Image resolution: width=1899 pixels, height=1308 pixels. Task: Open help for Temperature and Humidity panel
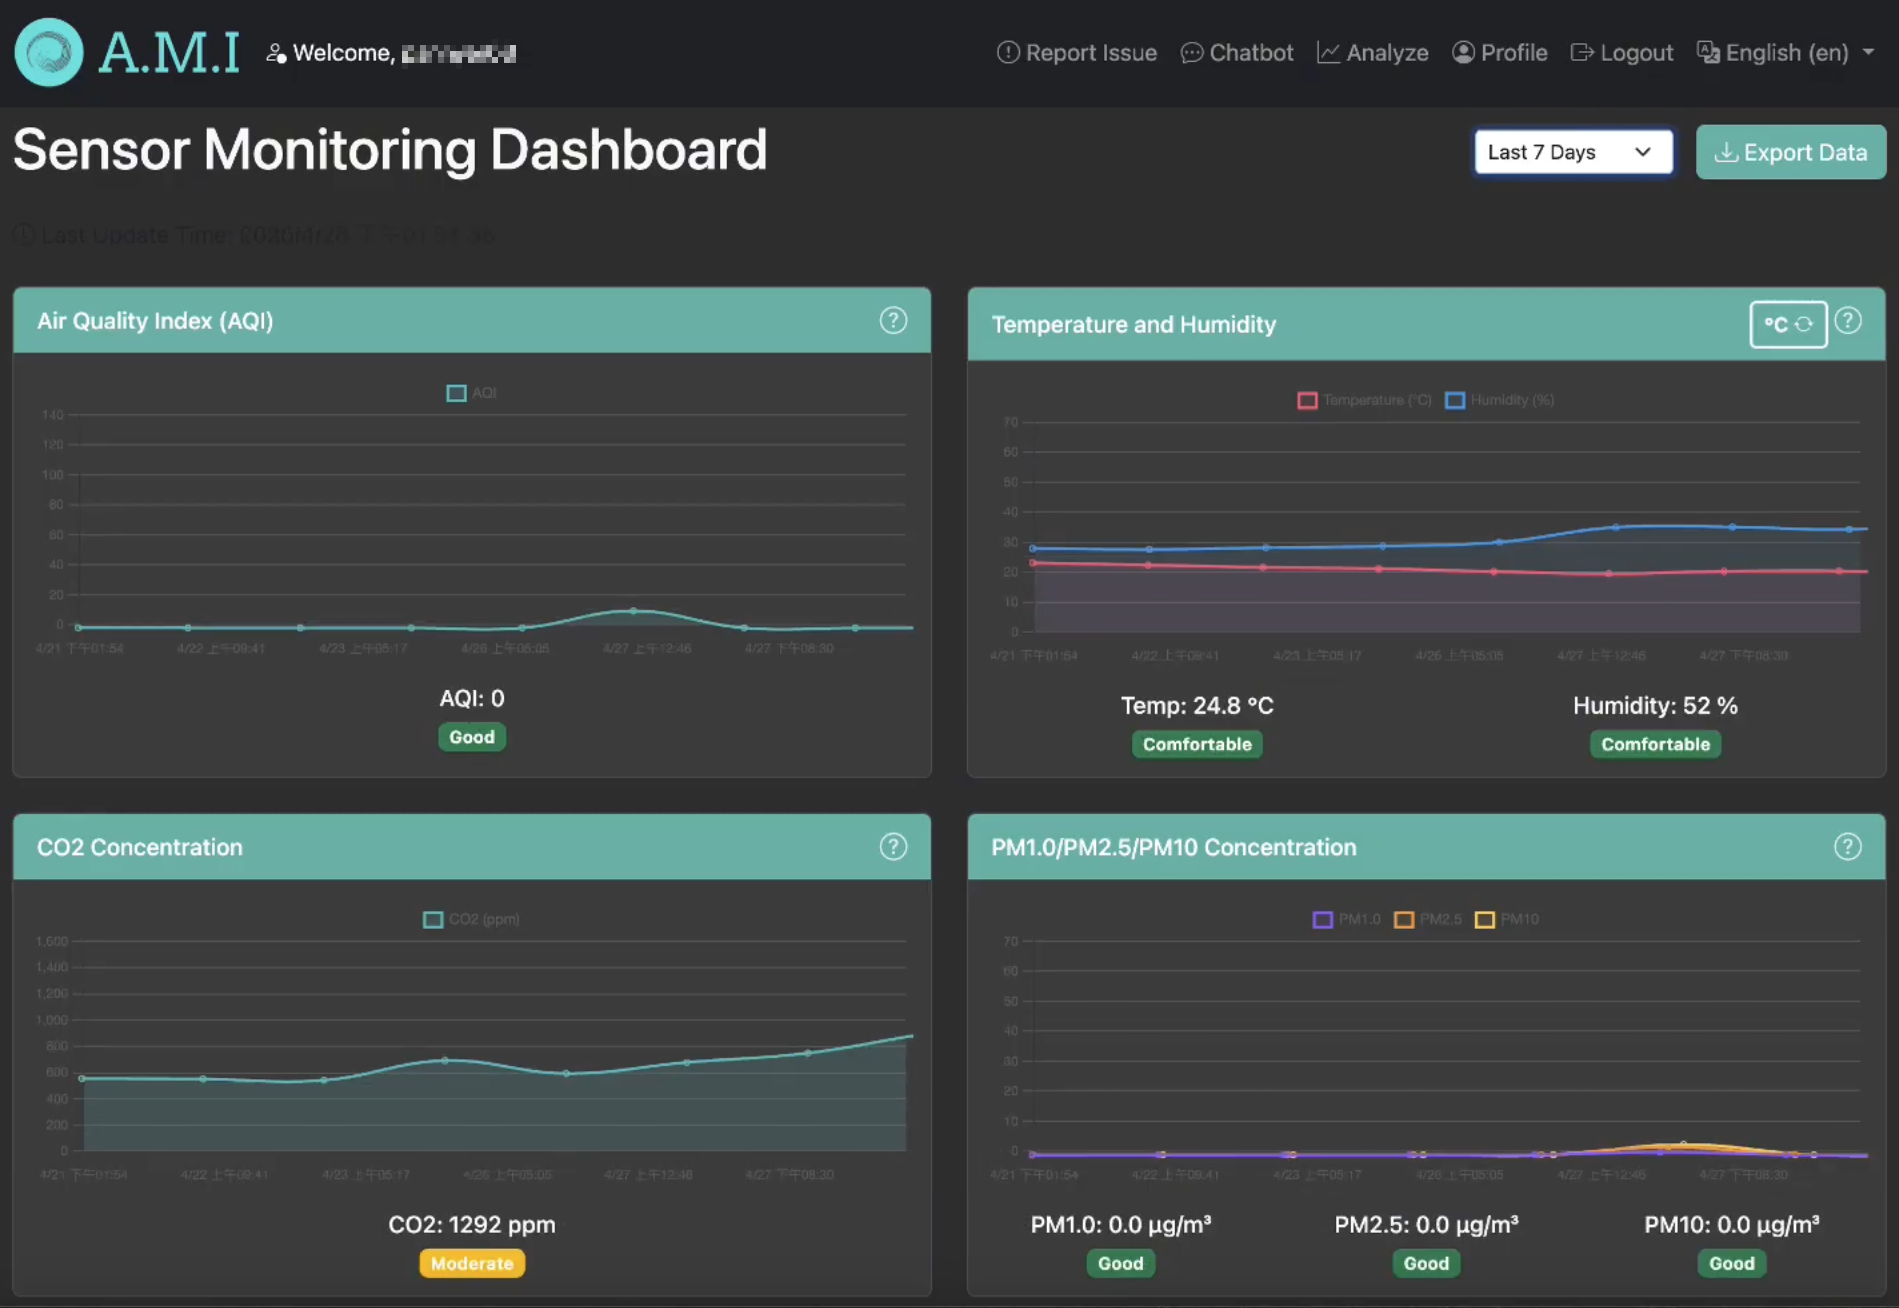[x=1848, y=321]
